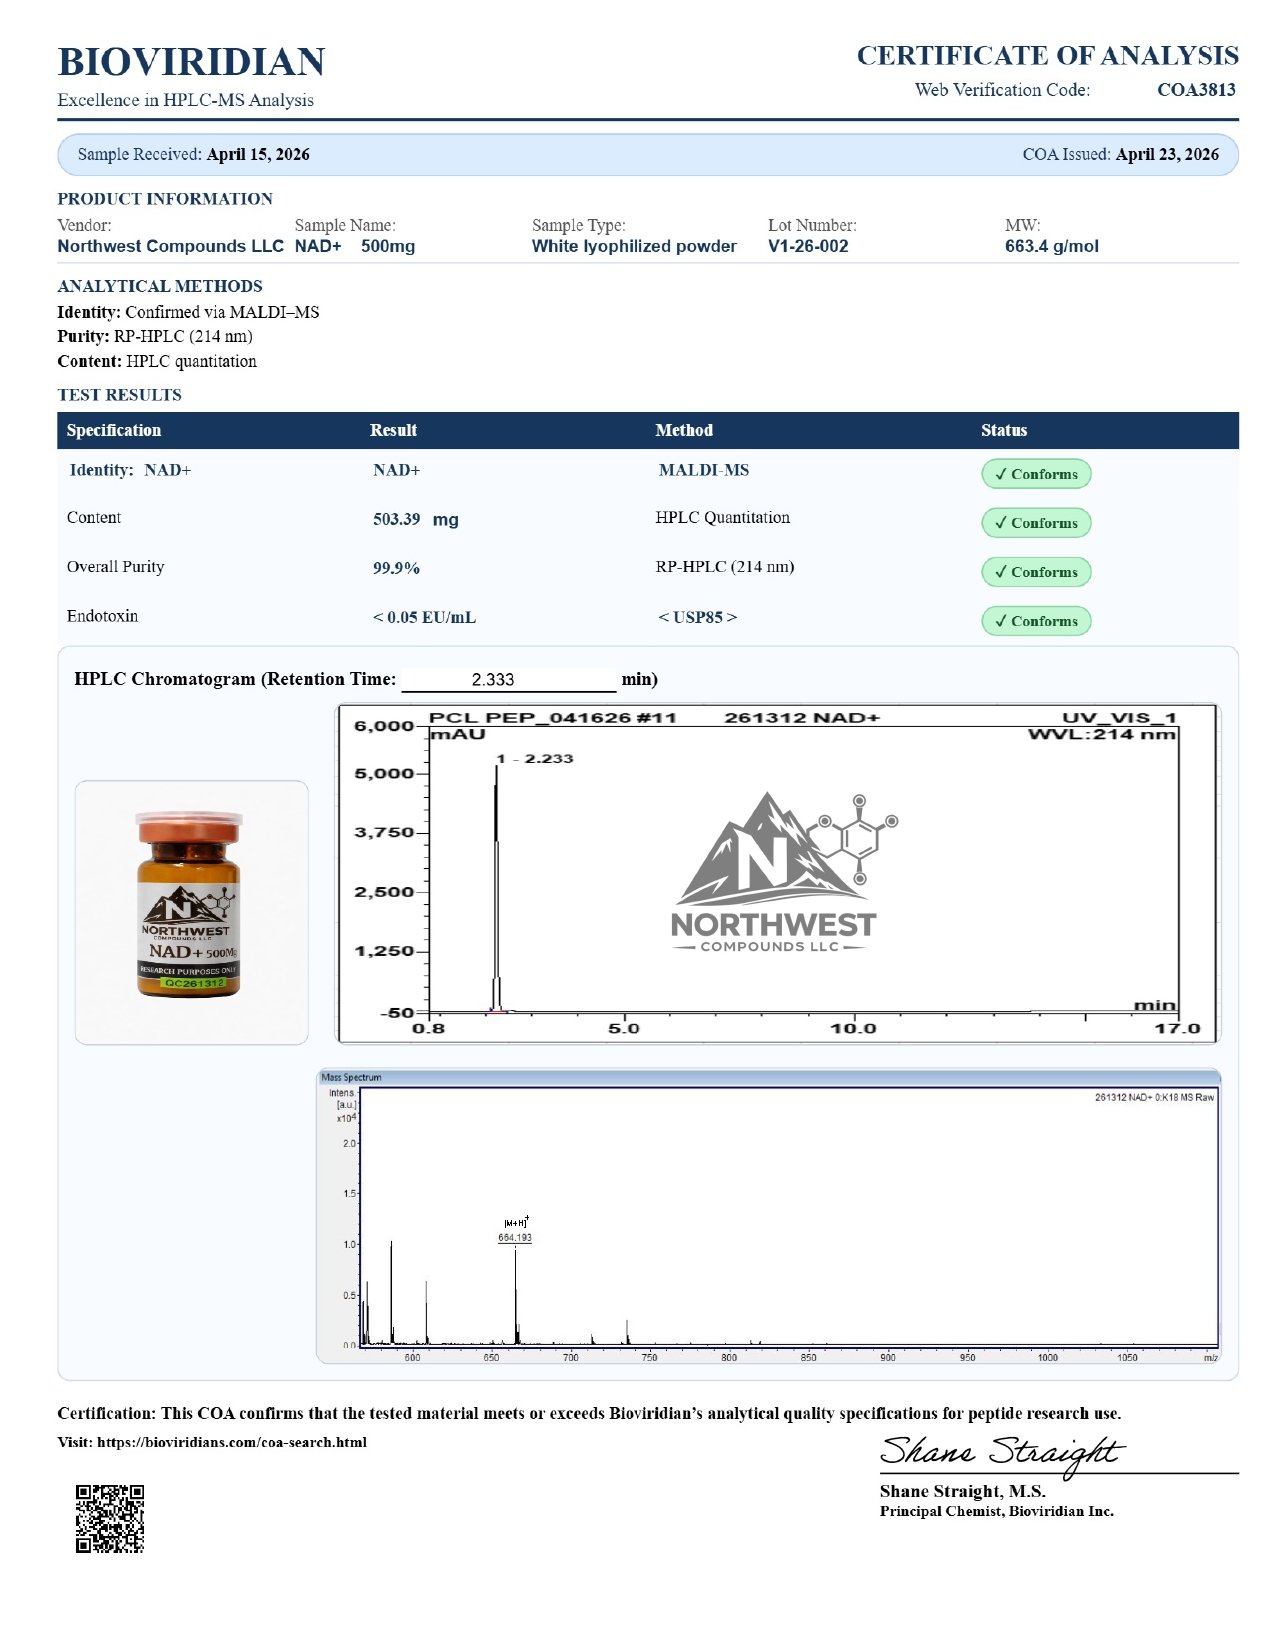Click the Specification column header
This screenshot has width=1275, height=1650.
[x=114, y=430]
